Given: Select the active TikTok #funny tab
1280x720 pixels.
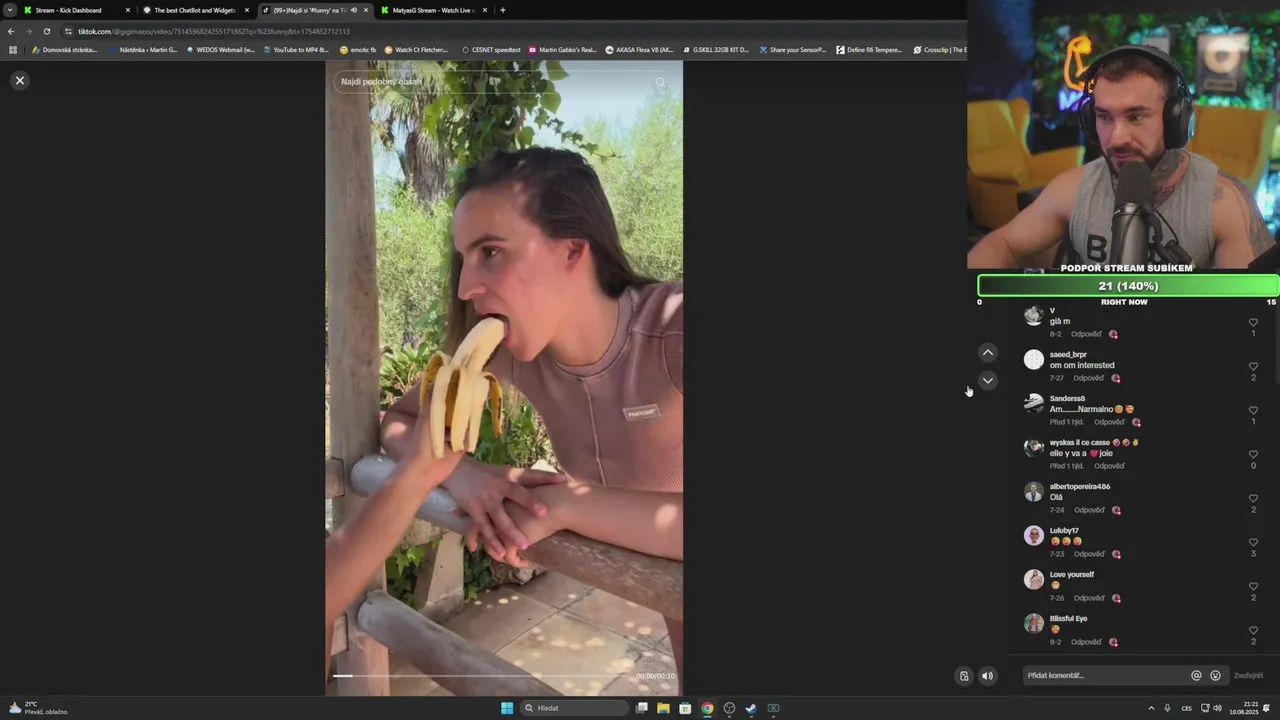Looking at the screenshot, I should coord(314,10).
